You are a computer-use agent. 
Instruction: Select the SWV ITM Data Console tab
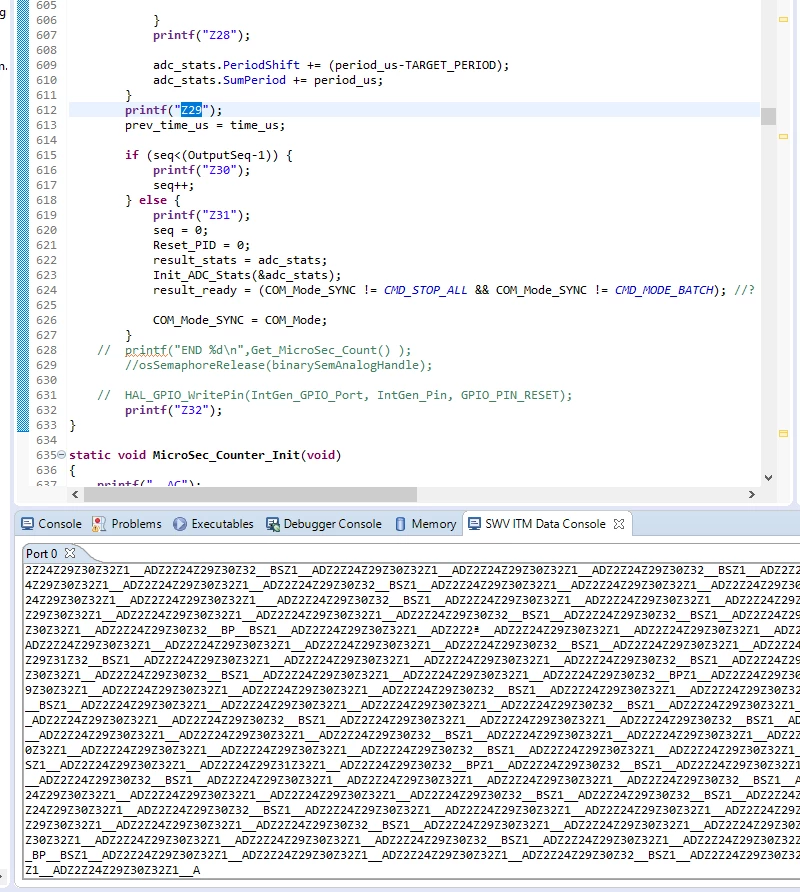pyautogui.click(x=537, y=524)
